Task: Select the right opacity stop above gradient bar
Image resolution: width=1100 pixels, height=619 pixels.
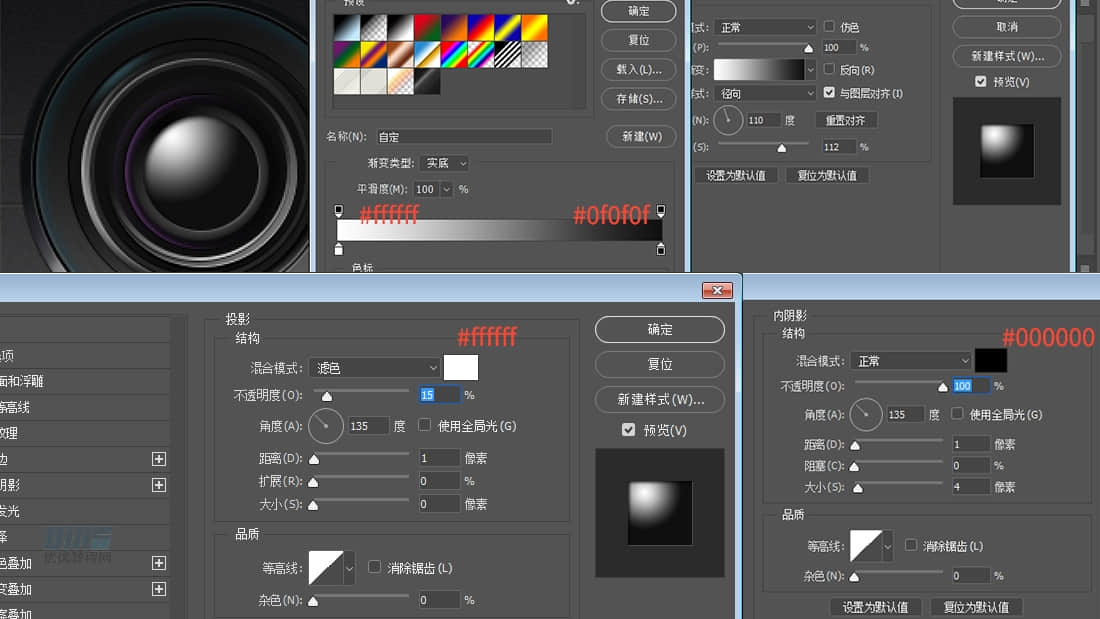Action: pos(660,211)
